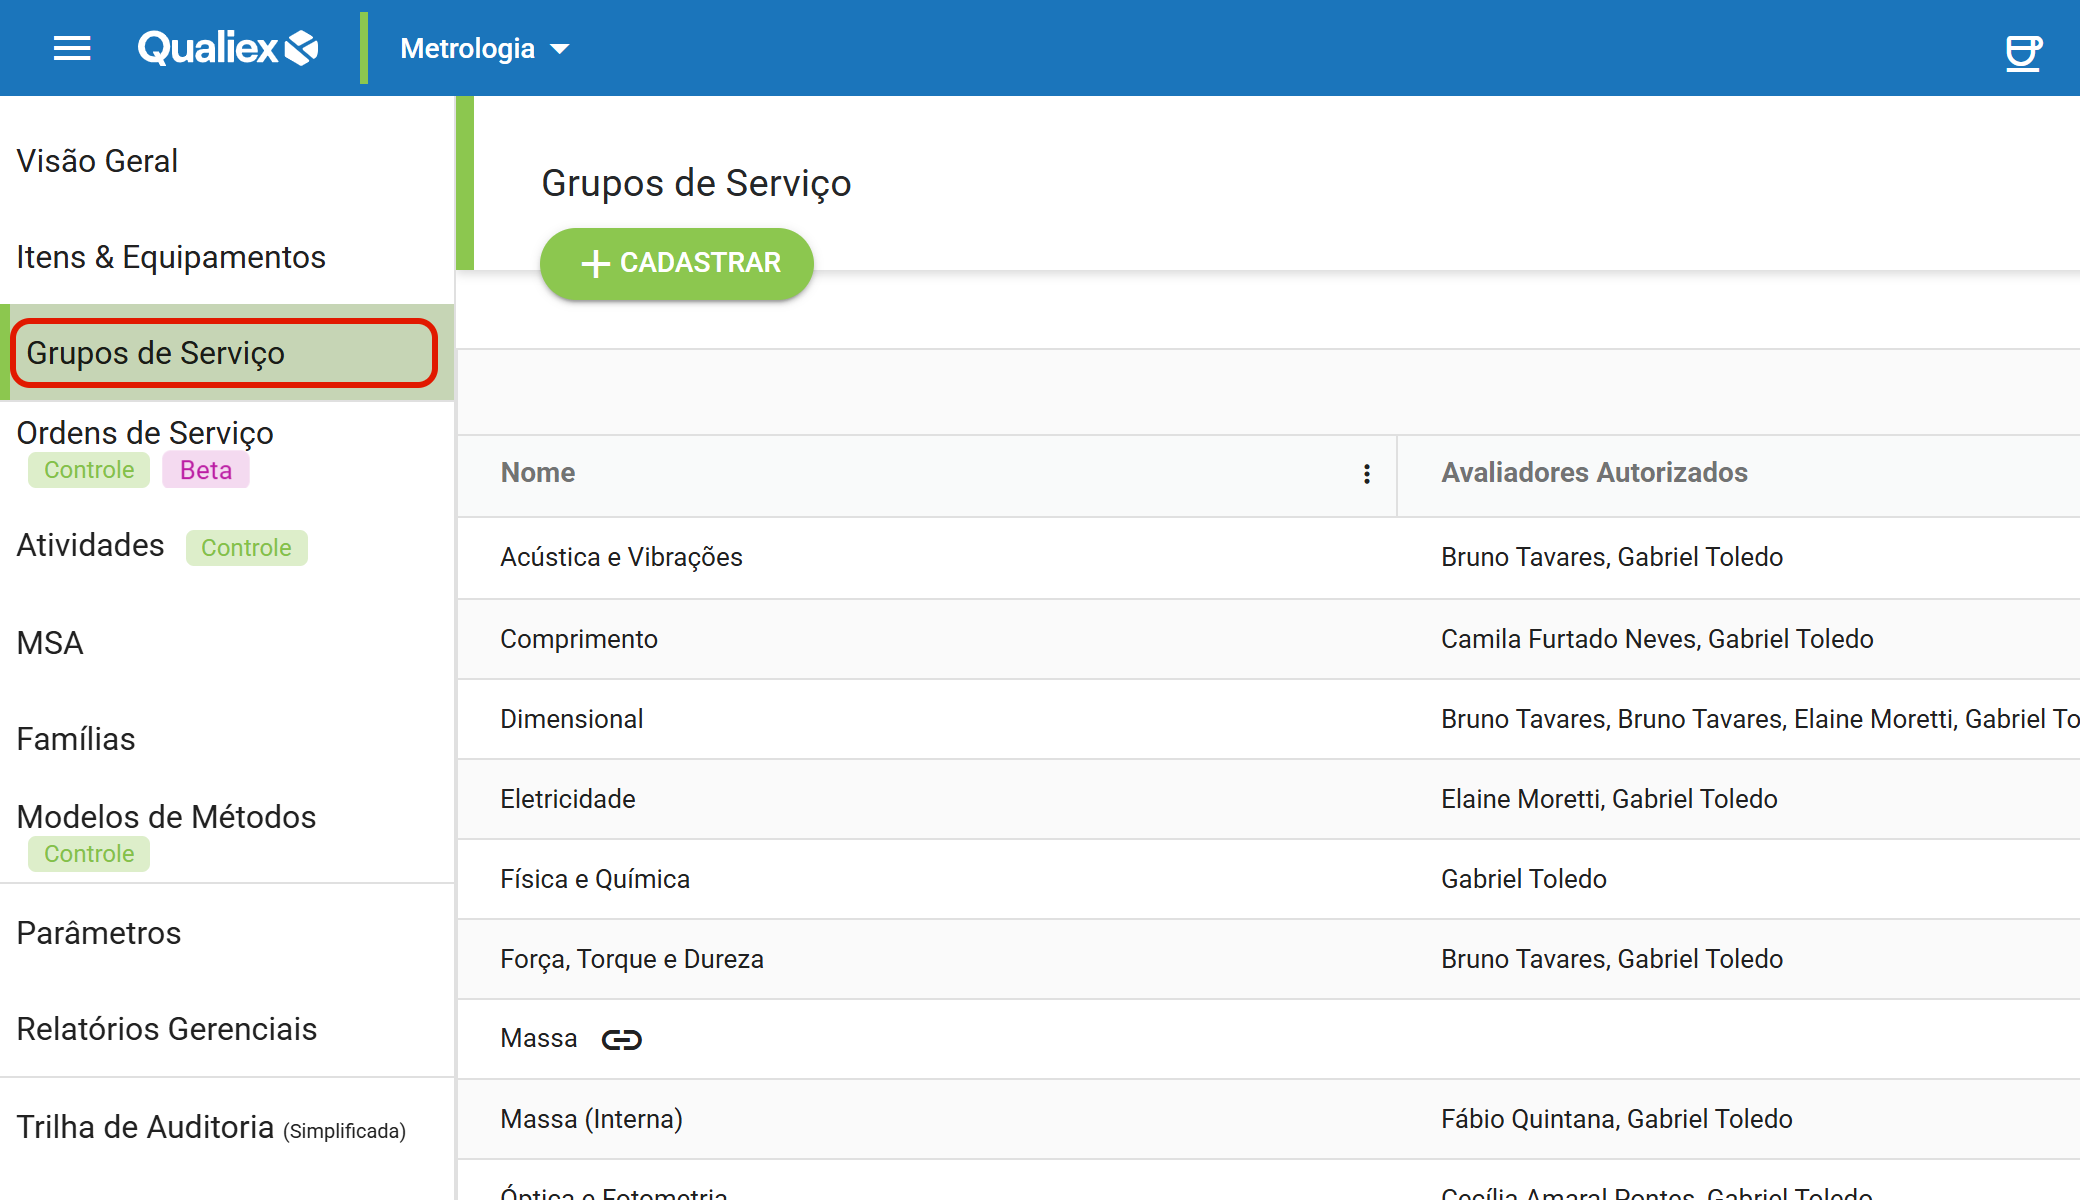The image size is (2080, 1200).
Task: Sort by the Nome column header
Action: [x=538, y=472]
